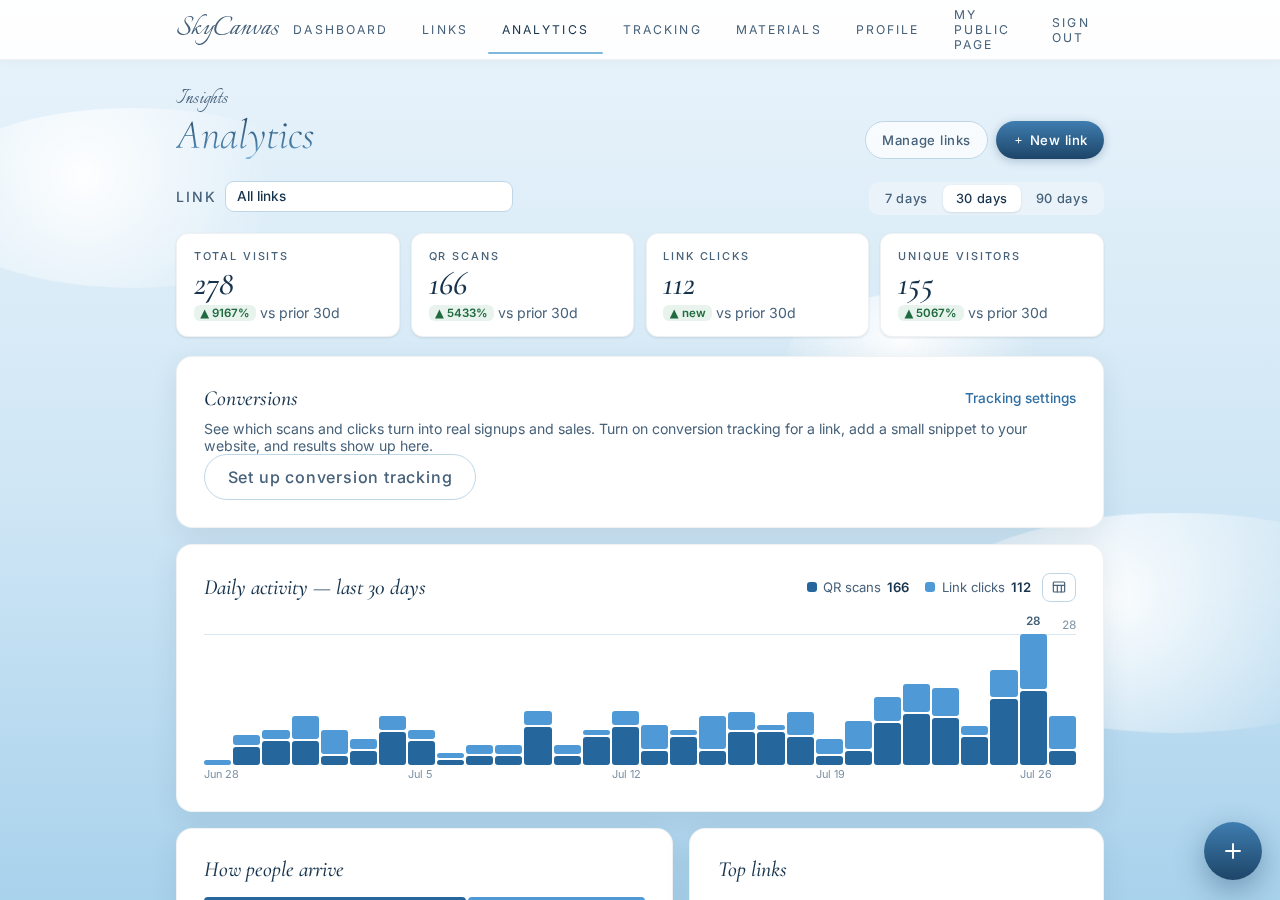Screen dimensions: 1280x900
Task: Open the Dashboard nav item
Action: pos(340,30)
